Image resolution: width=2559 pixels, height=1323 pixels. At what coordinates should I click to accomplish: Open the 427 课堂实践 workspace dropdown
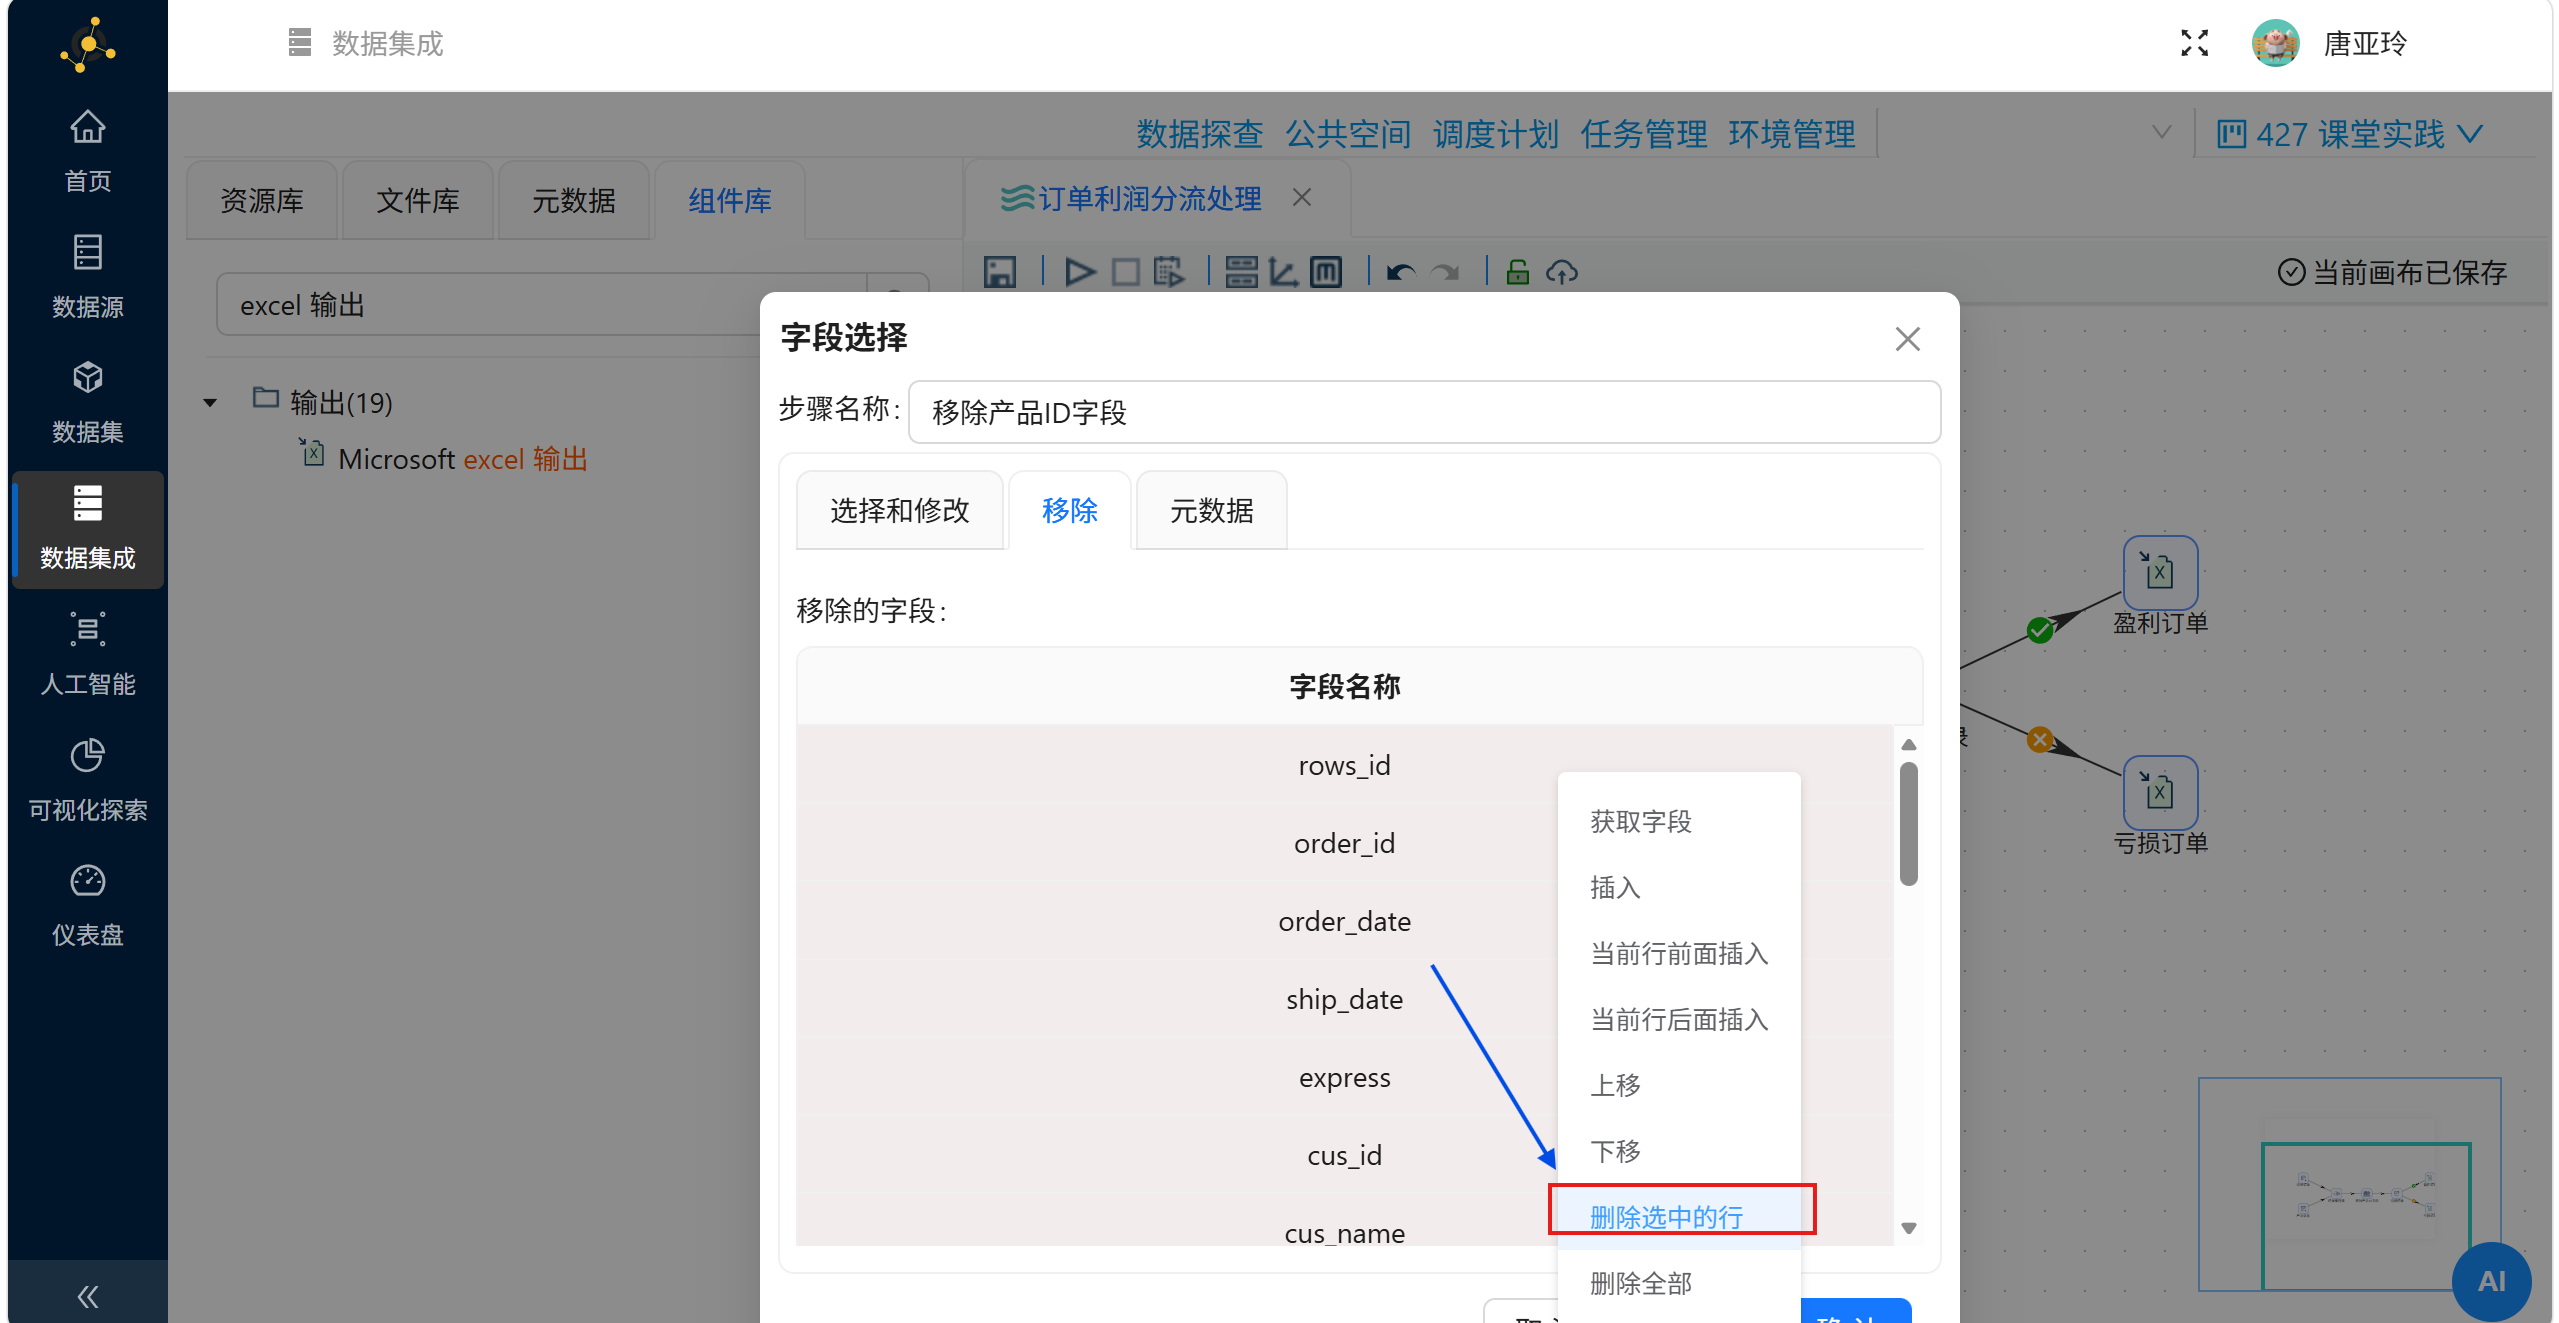(x=2349, y=134)
